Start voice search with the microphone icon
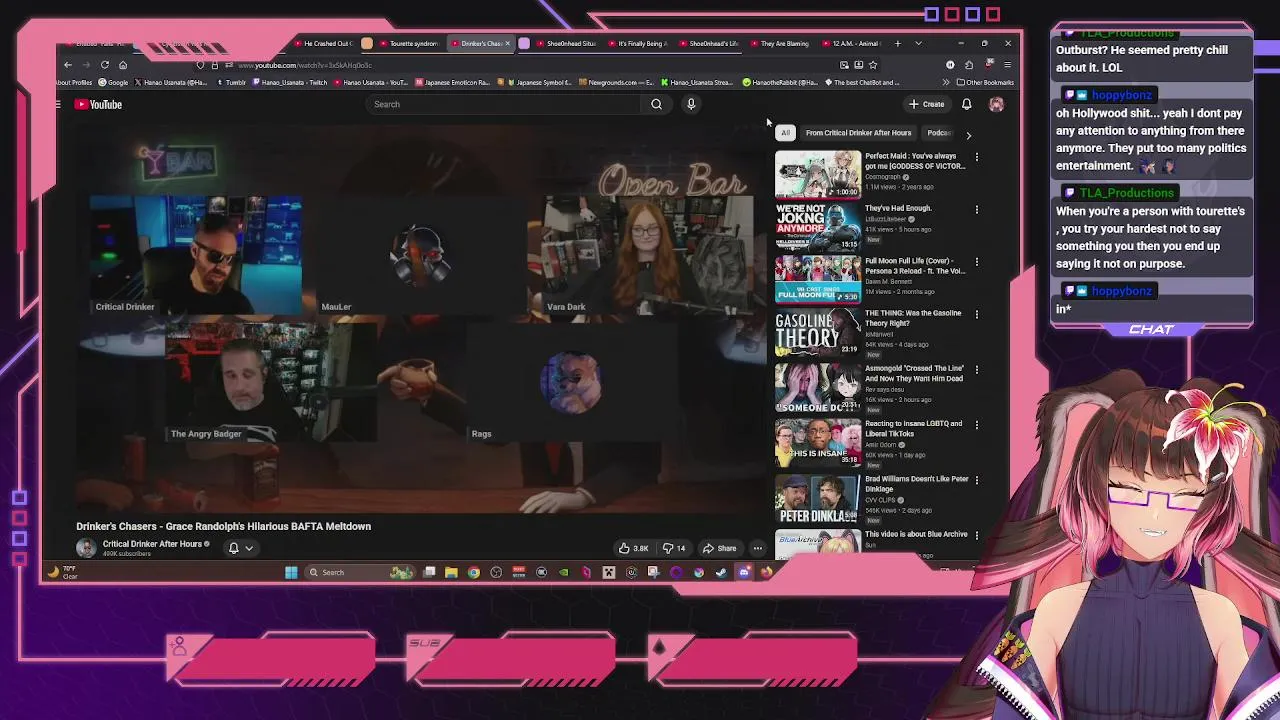Viewport: 1280px width, 720px height. click(x=691, y=104)
